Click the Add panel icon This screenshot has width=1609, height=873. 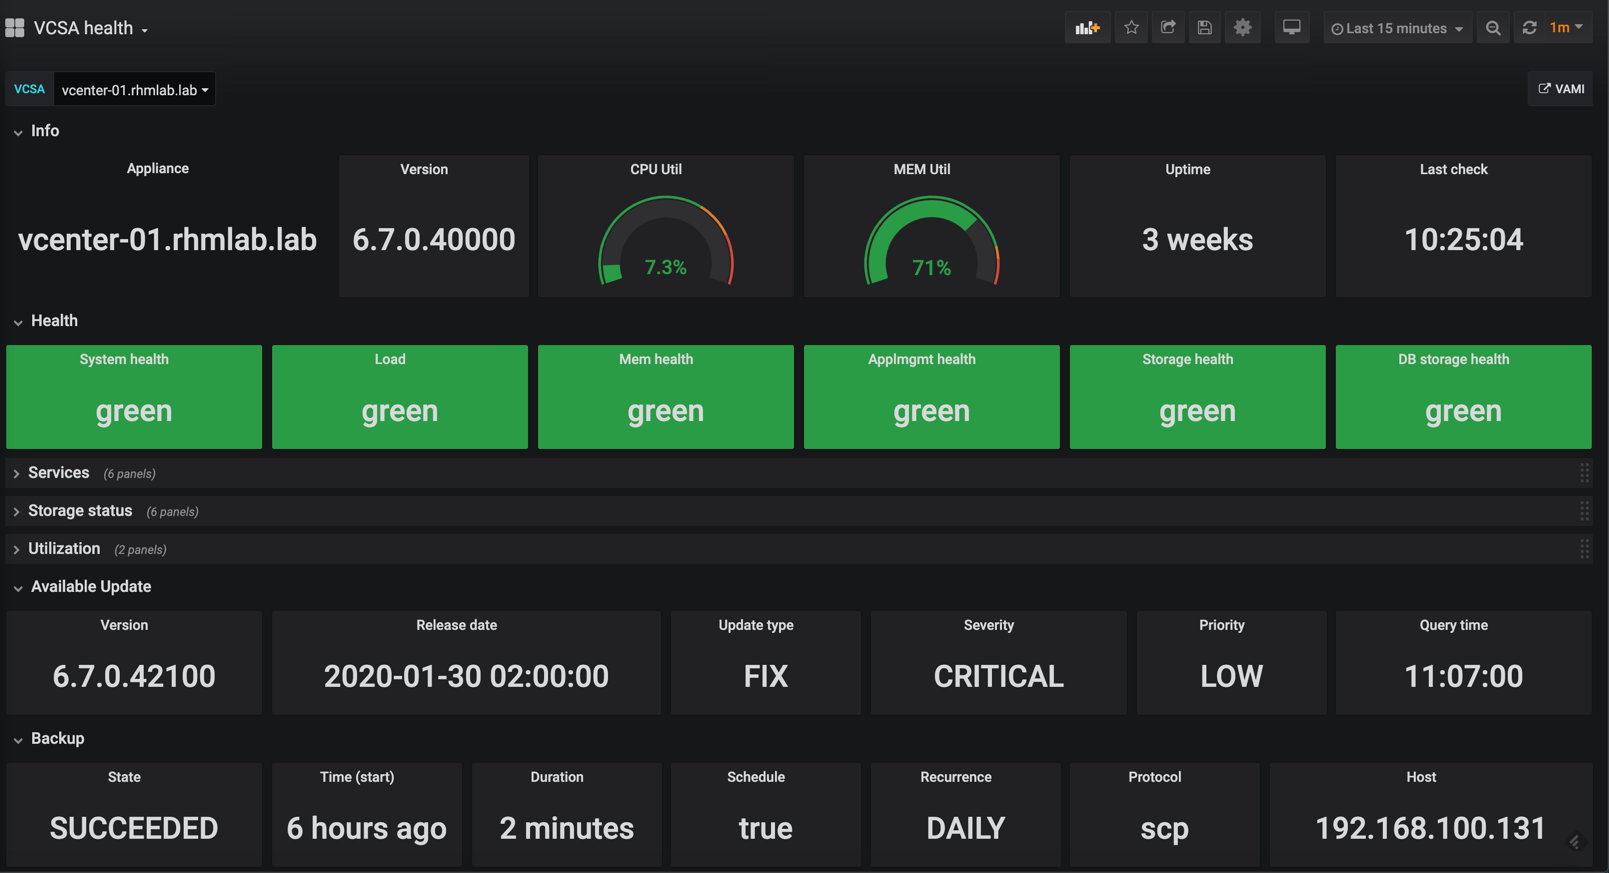pyautogui.click(x=1087, y=28)
